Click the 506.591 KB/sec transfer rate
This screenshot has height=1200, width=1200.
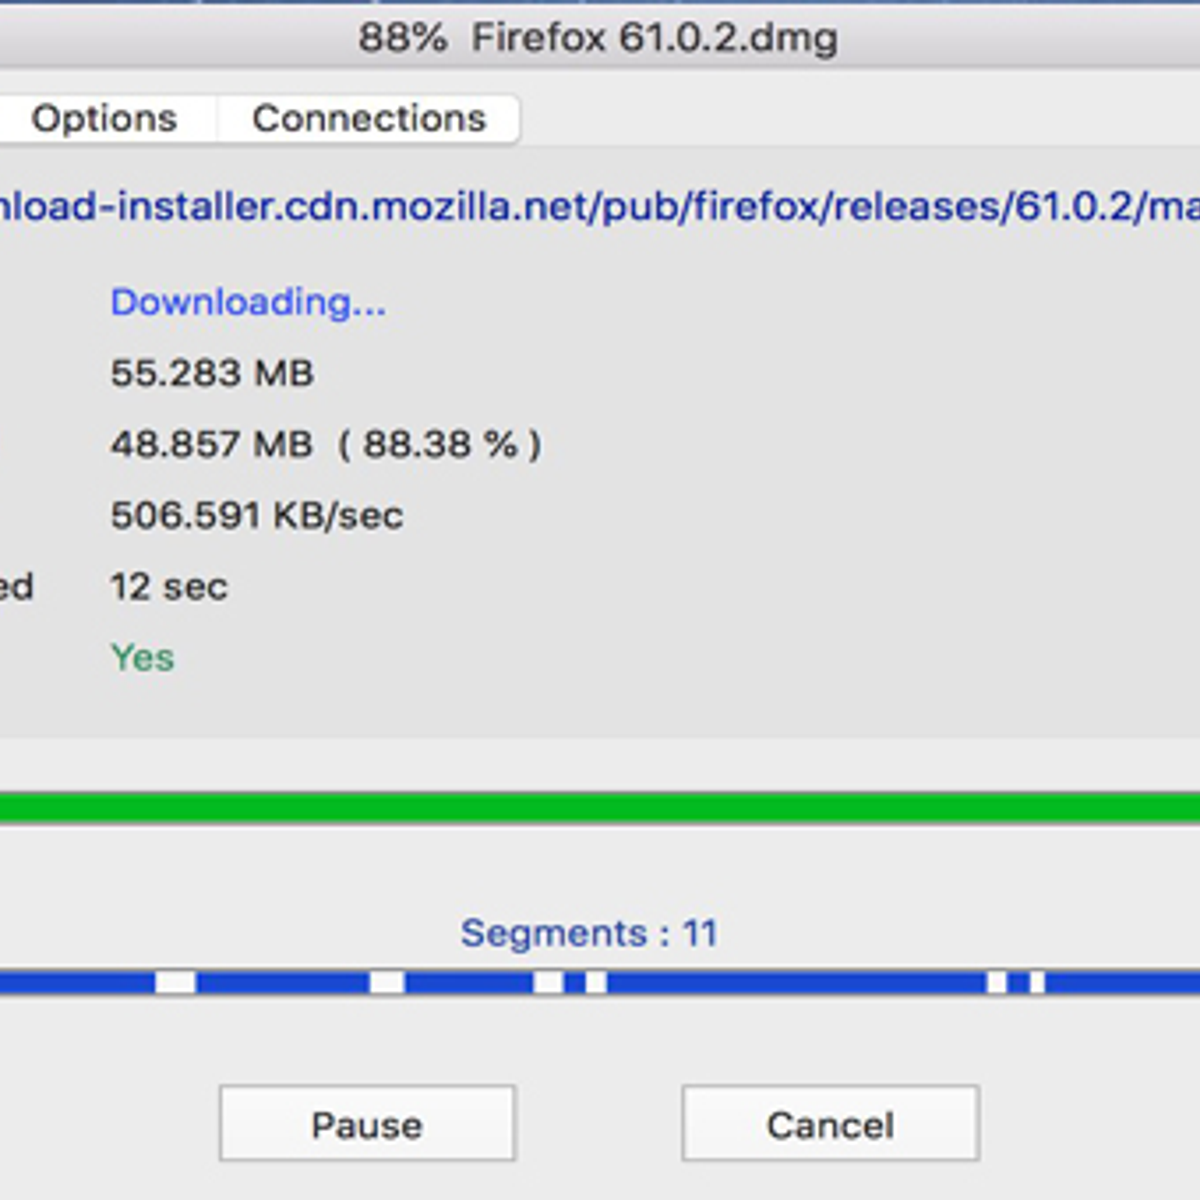pyautogui.click(x=257, y=516)
